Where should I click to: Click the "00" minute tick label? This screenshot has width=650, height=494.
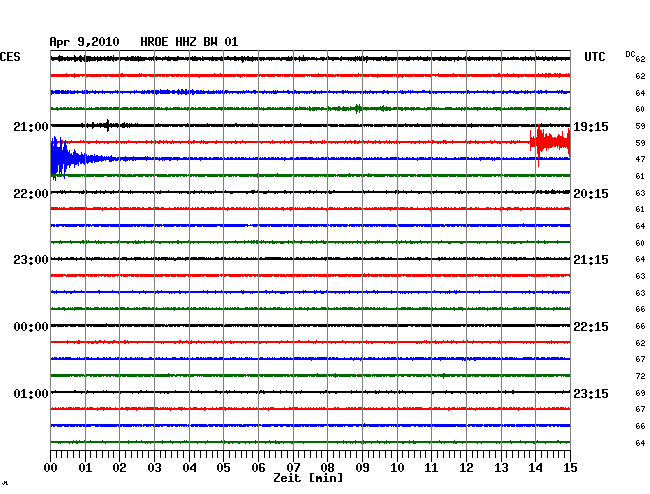(51, 467)
